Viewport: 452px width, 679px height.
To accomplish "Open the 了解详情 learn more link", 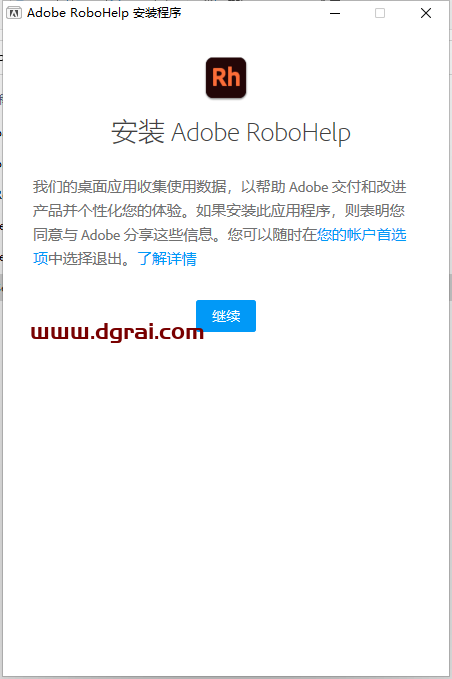I will pos(167,259).
